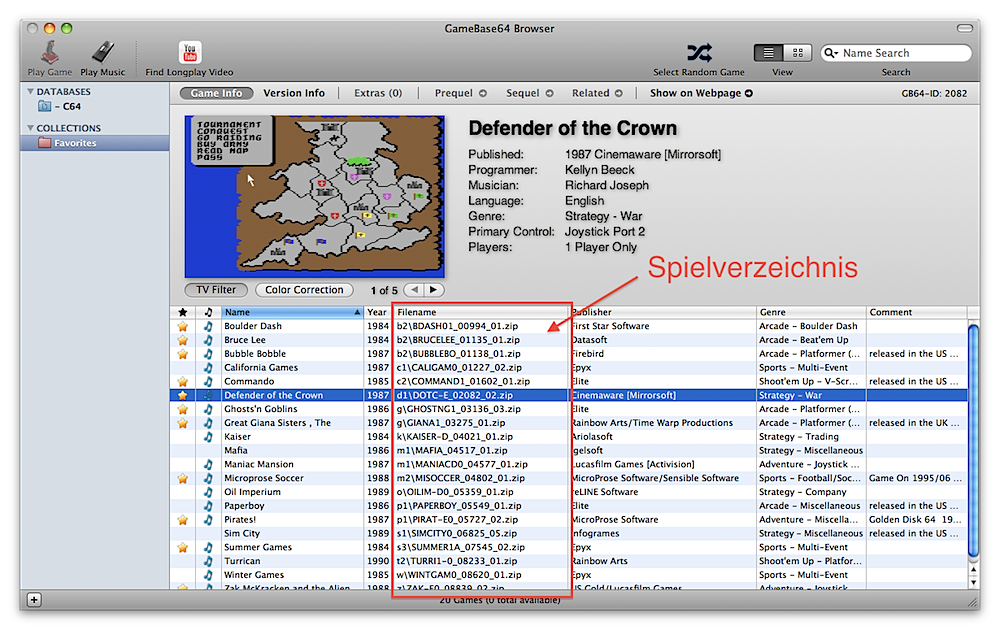Click the Play Music icon
Screen dimensions: 1000x630
point(103,53)
